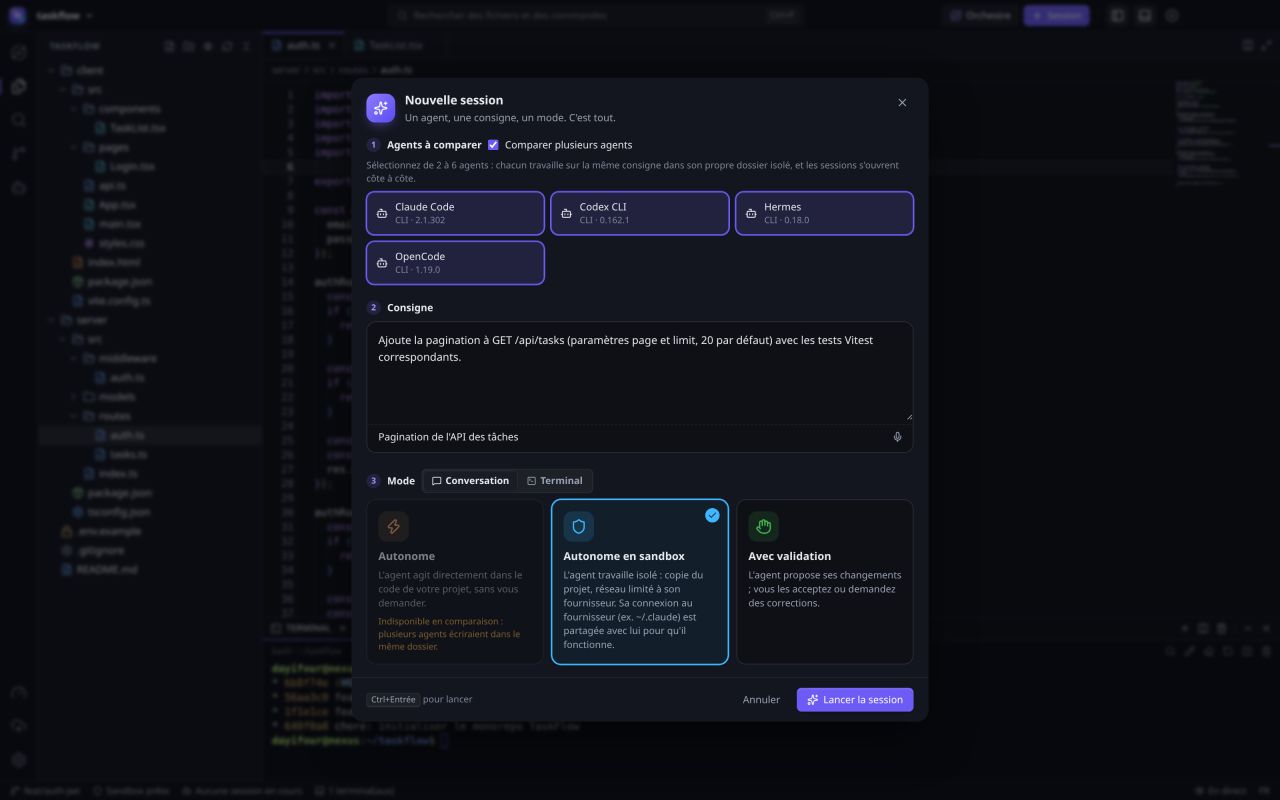
Task: Click the file and command search bar
Action: tap(595, 16)
